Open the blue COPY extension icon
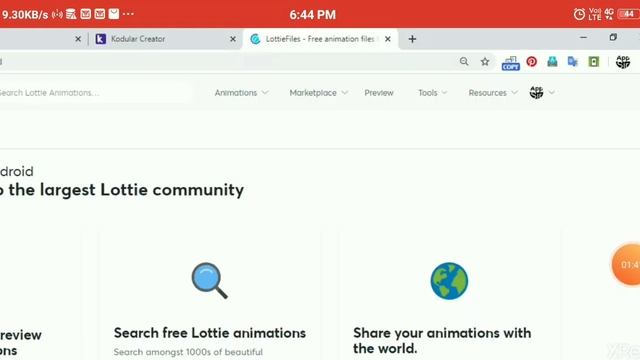This screenshot has height=360, width=640. [511, 63]
